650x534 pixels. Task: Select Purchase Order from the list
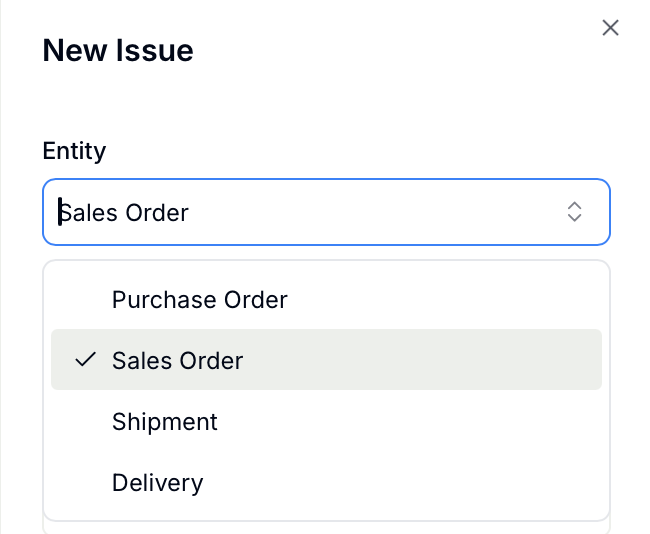pyautogui.click(x=326, y=299)
